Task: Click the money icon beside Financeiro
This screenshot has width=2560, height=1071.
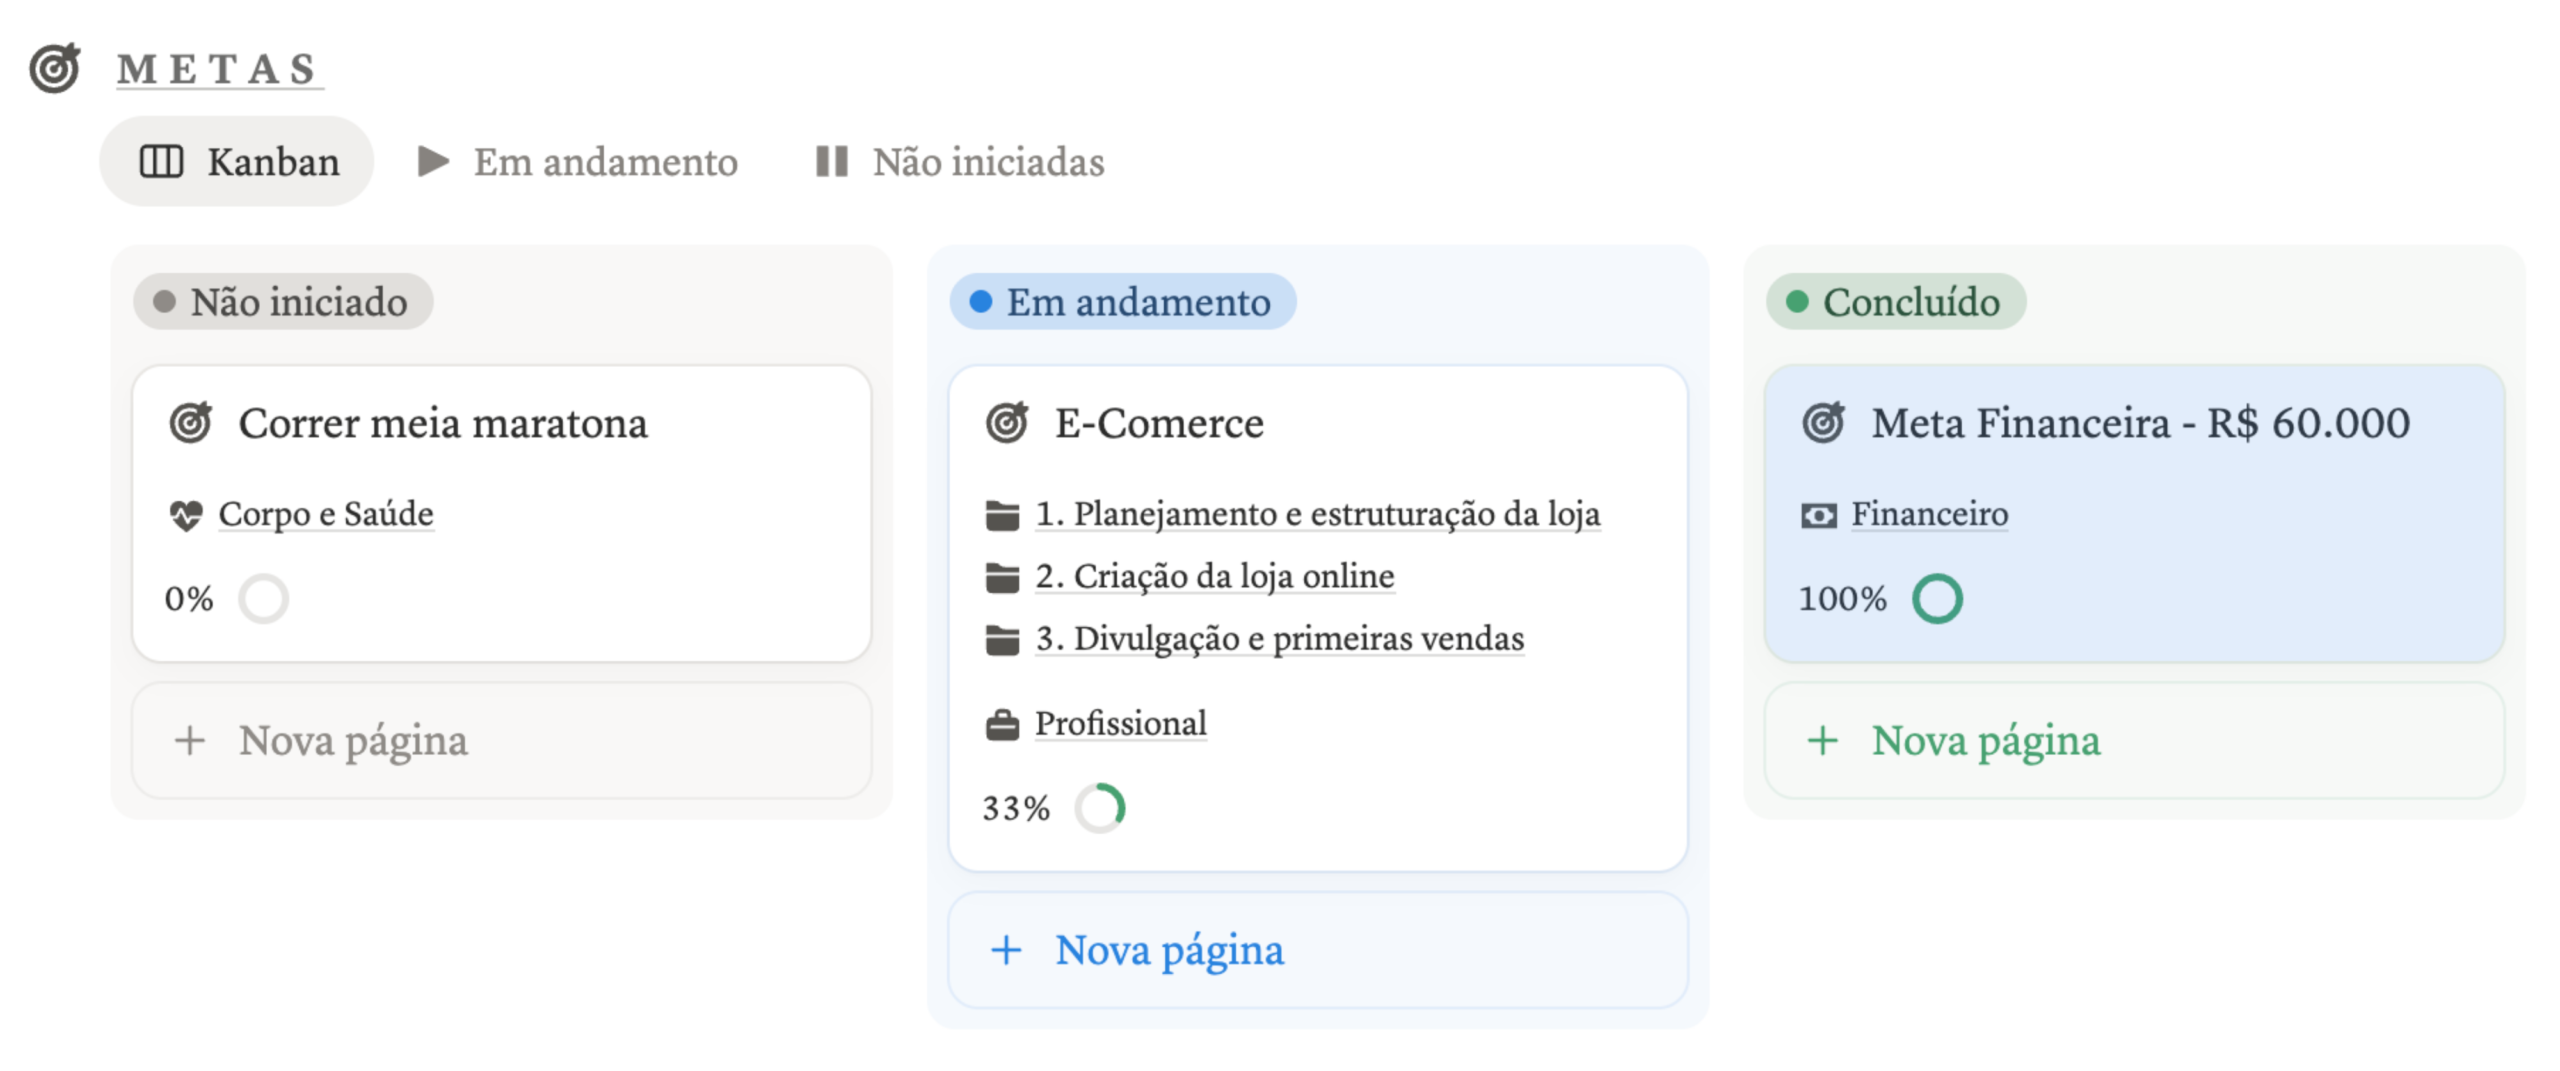Action: tap(1818, 515)
